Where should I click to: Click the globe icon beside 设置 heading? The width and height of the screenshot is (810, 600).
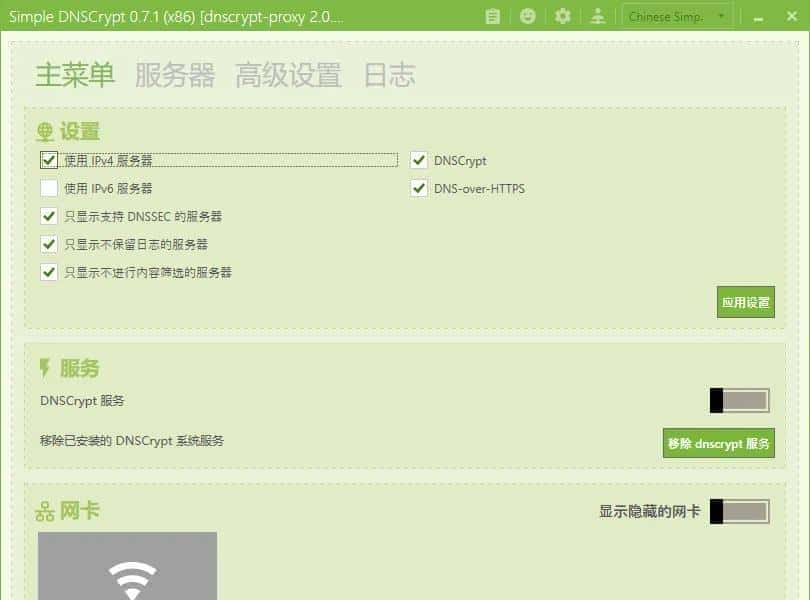pyautogui.click(x=44, y=130)
